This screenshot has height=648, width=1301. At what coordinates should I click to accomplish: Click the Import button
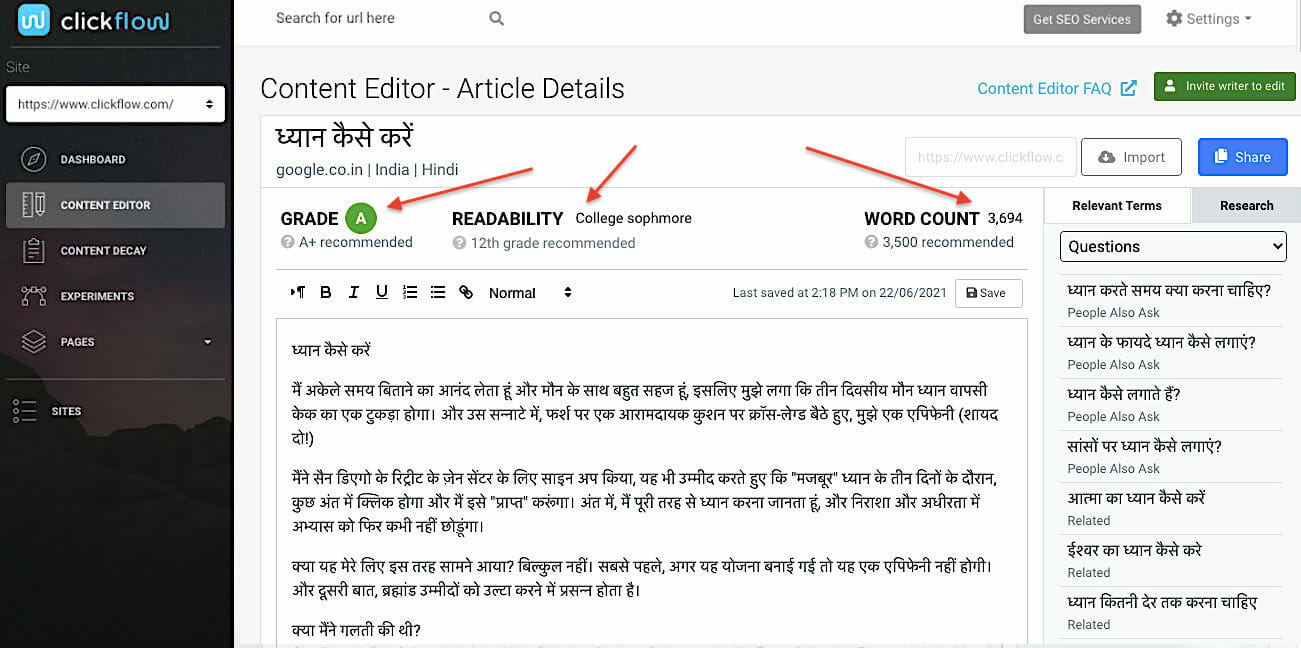pyautogui.click(x=1131, y=157)
